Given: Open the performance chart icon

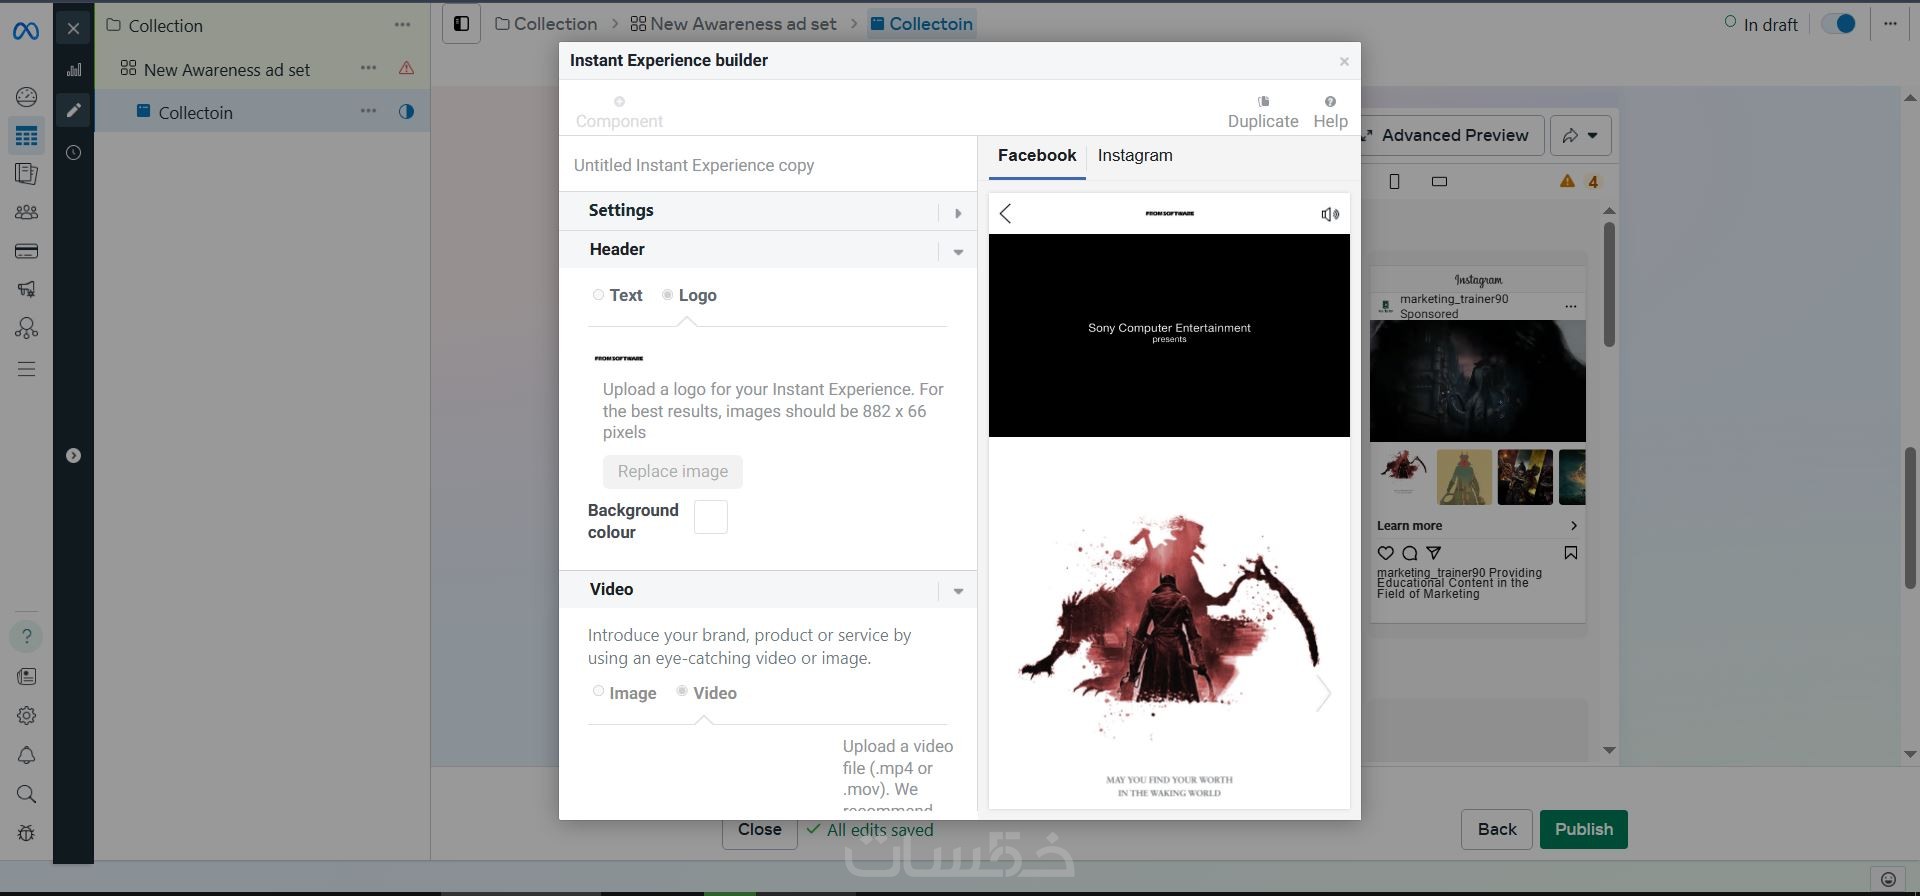Looking at the screenshot, I should point(73,69).
